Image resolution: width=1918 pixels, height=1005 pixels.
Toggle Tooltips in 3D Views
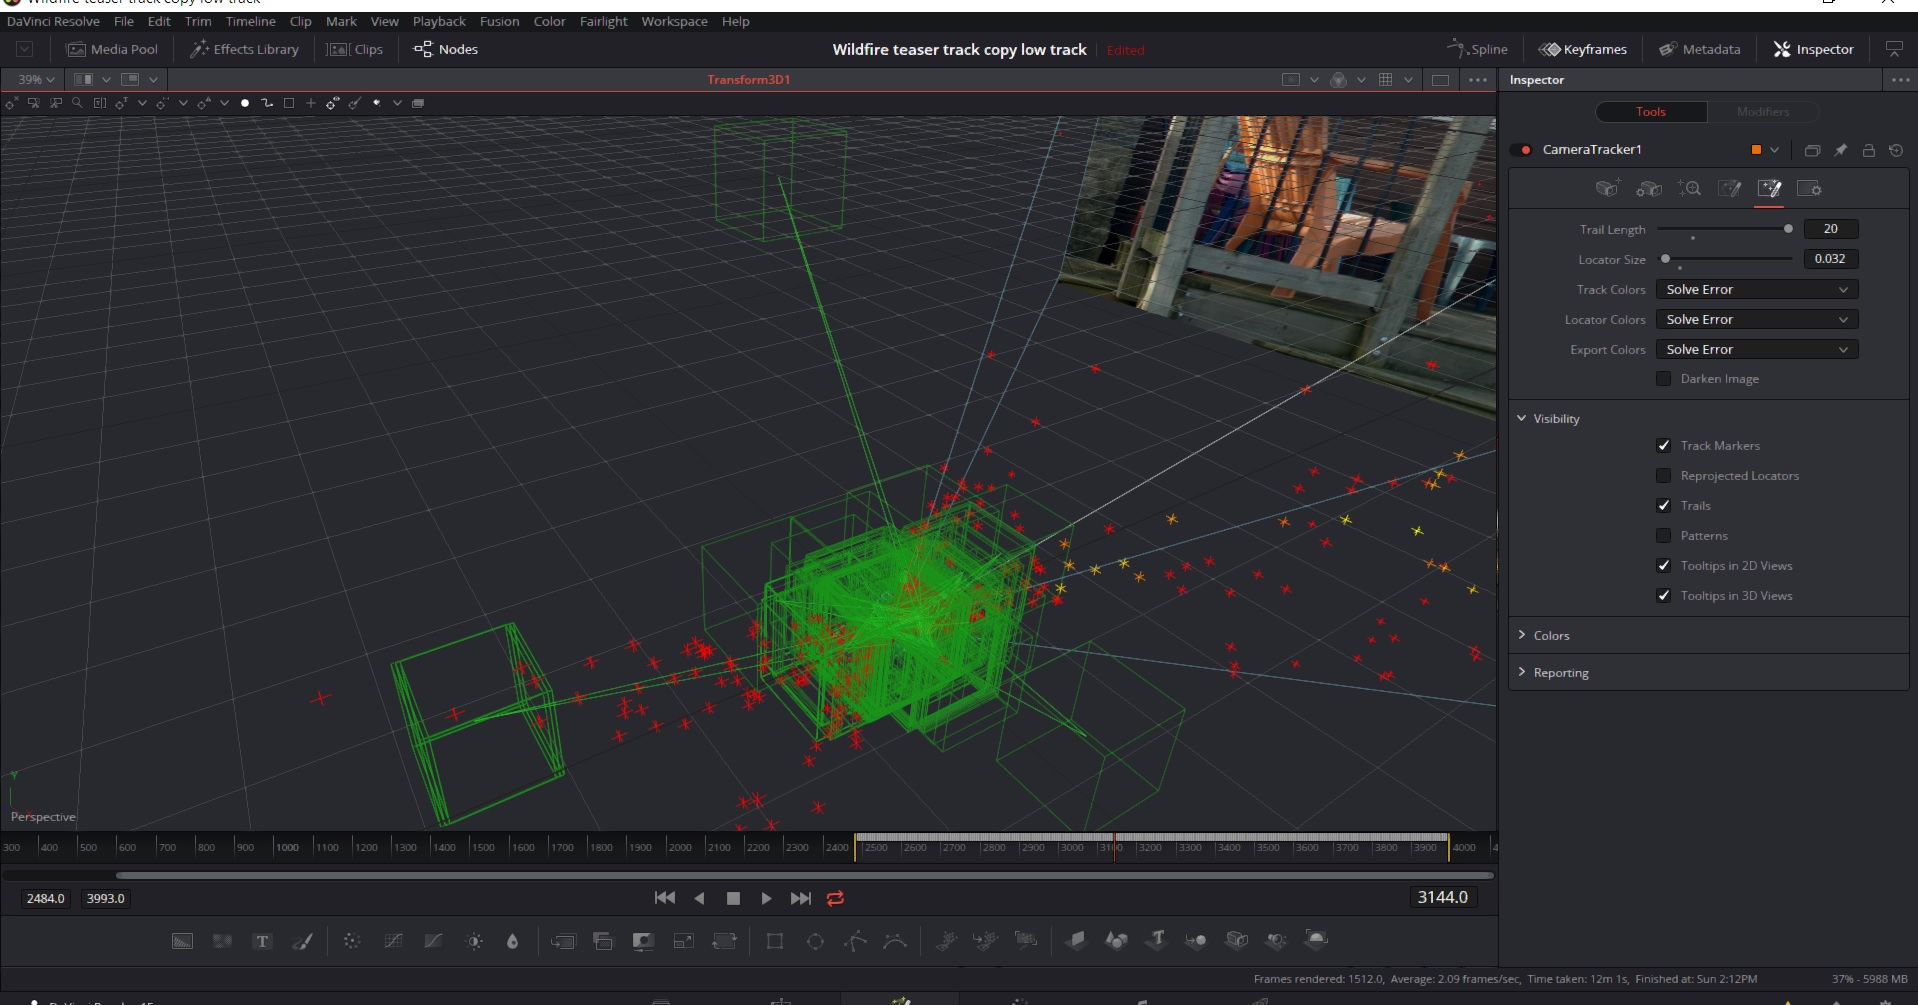point(1664,595)
